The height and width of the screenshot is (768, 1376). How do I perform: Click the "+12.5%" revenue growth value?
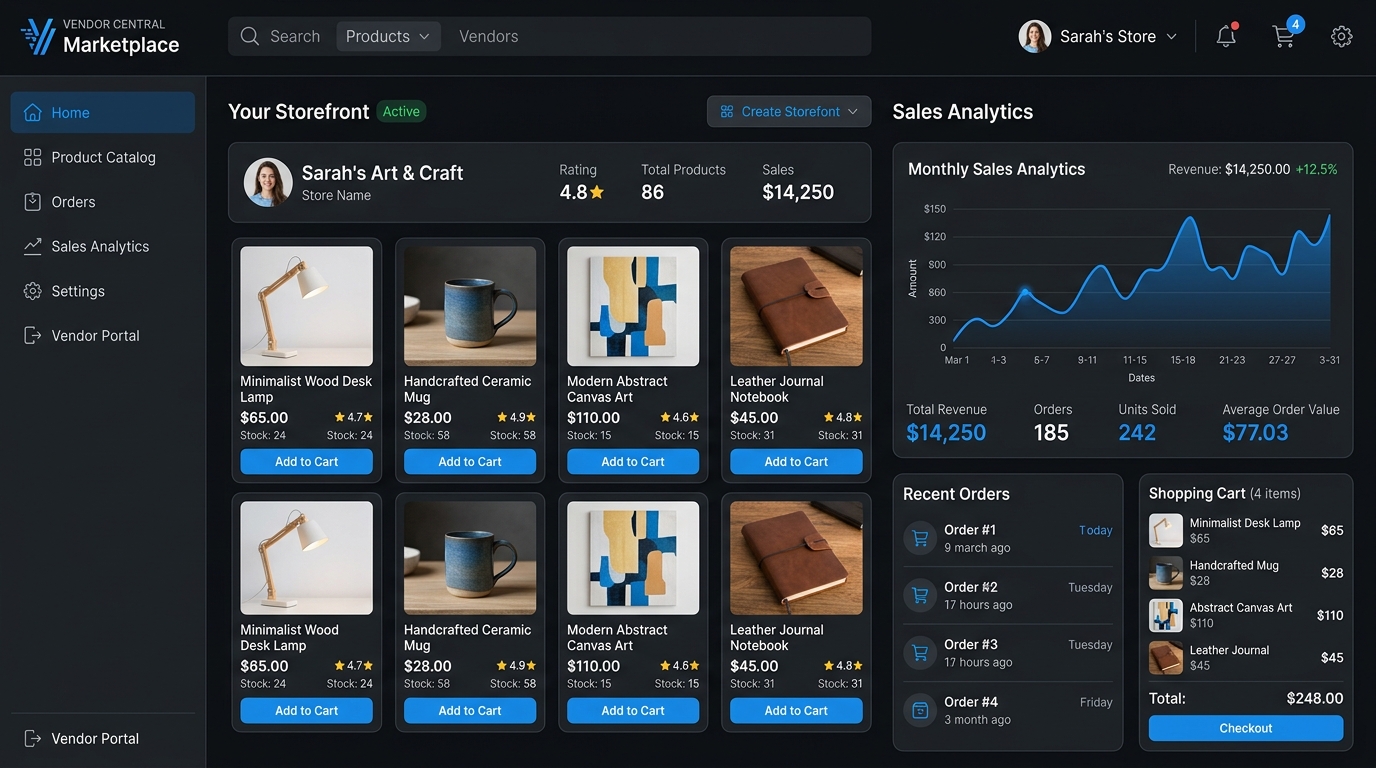coord(1316,169)
